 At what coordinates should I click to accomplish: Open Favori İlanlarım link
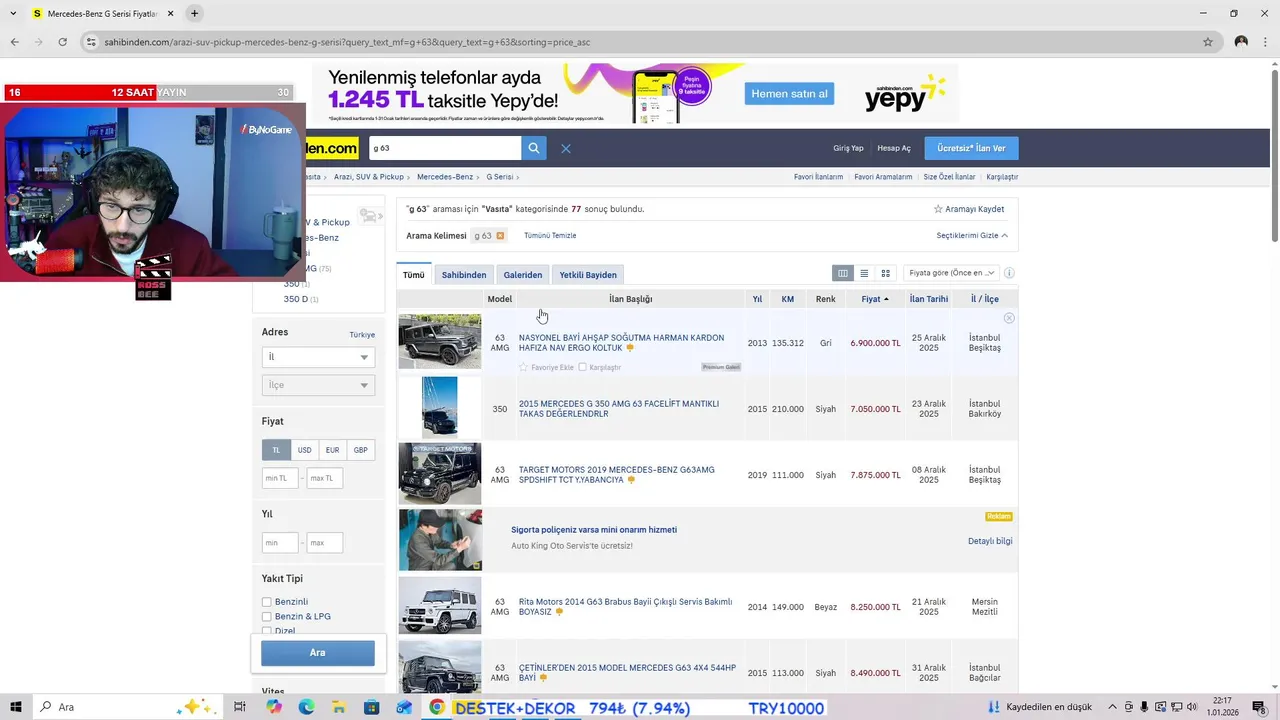click(818, 177)
